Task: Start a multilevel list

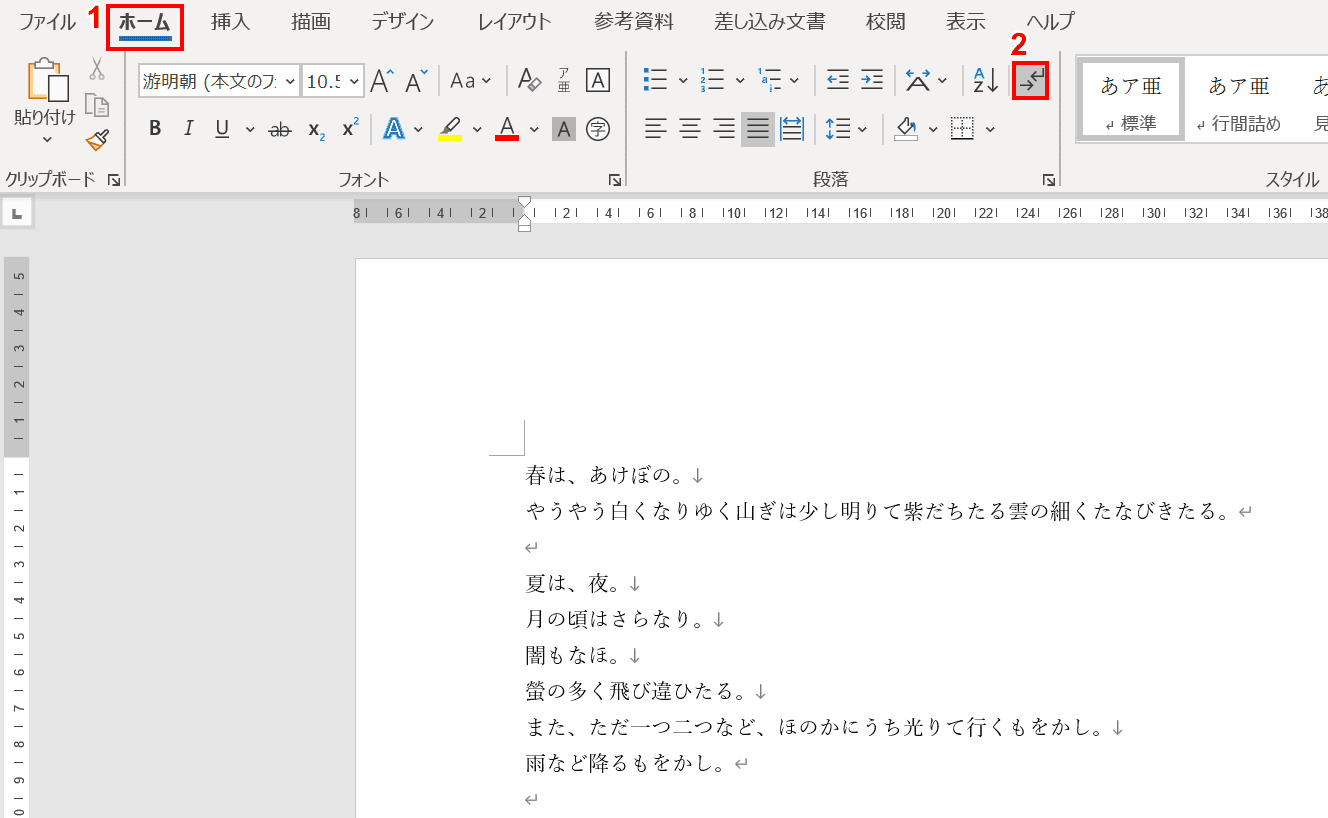Action: pyautogui.click(x=770, y=81)
